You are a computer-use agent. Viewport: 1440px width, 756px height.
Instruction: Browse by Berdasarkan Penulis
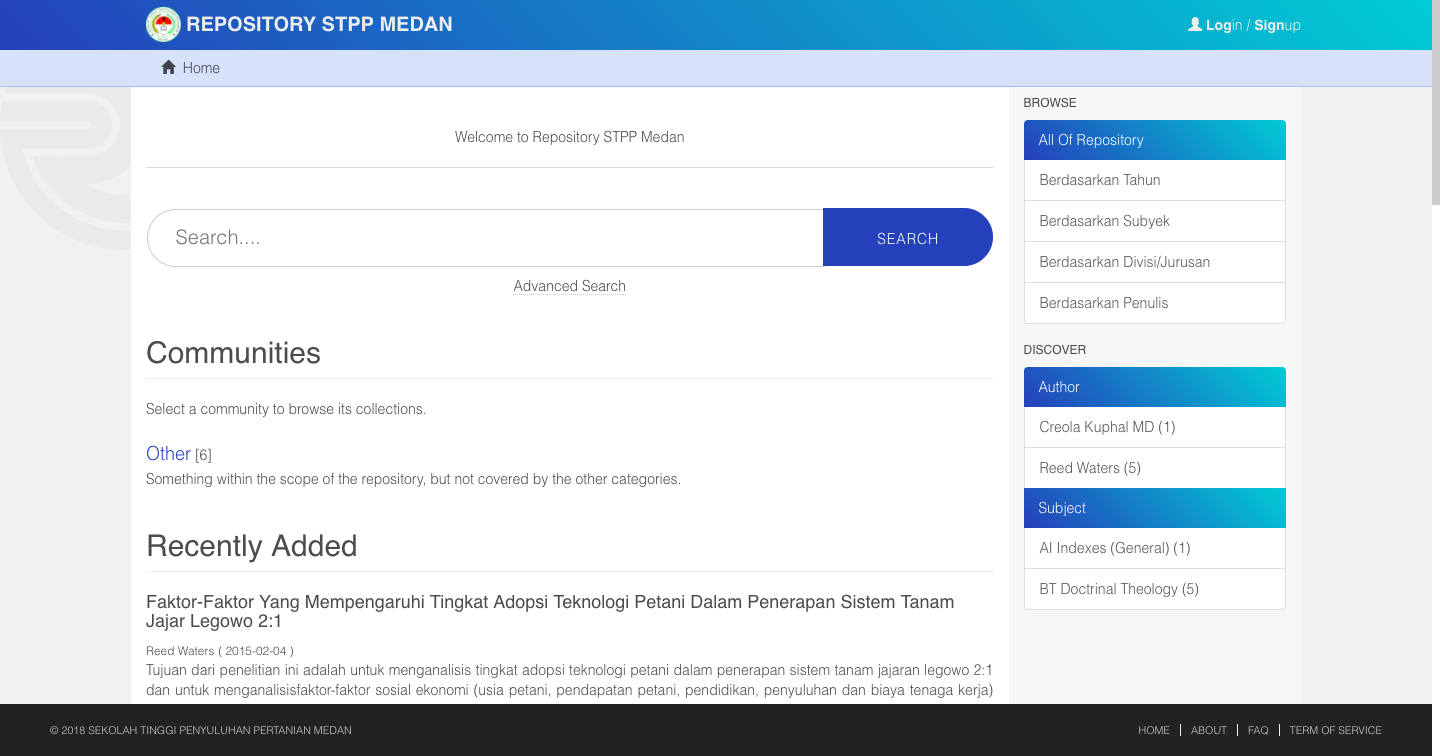pos(1155,303)
